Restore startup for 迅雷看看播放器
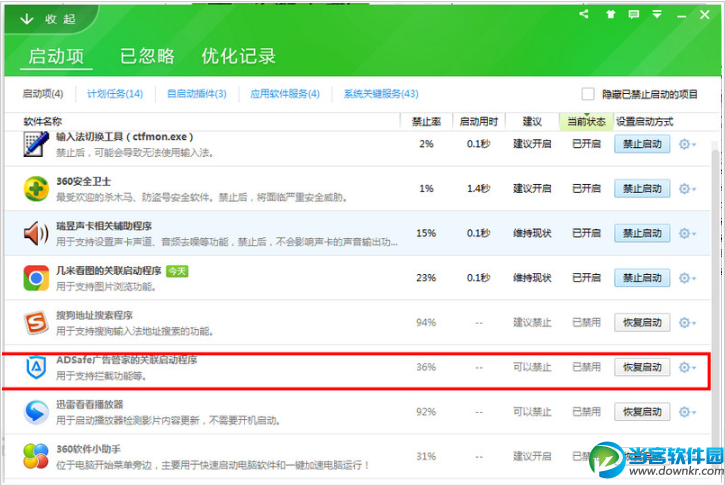The width and height of the screenshot is (725, 485). [x=642, y=411]
